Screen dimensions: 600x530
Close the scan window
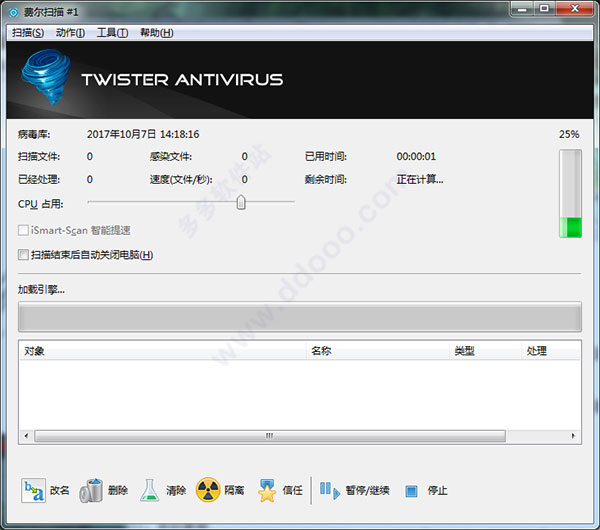[x=575, y=8]
